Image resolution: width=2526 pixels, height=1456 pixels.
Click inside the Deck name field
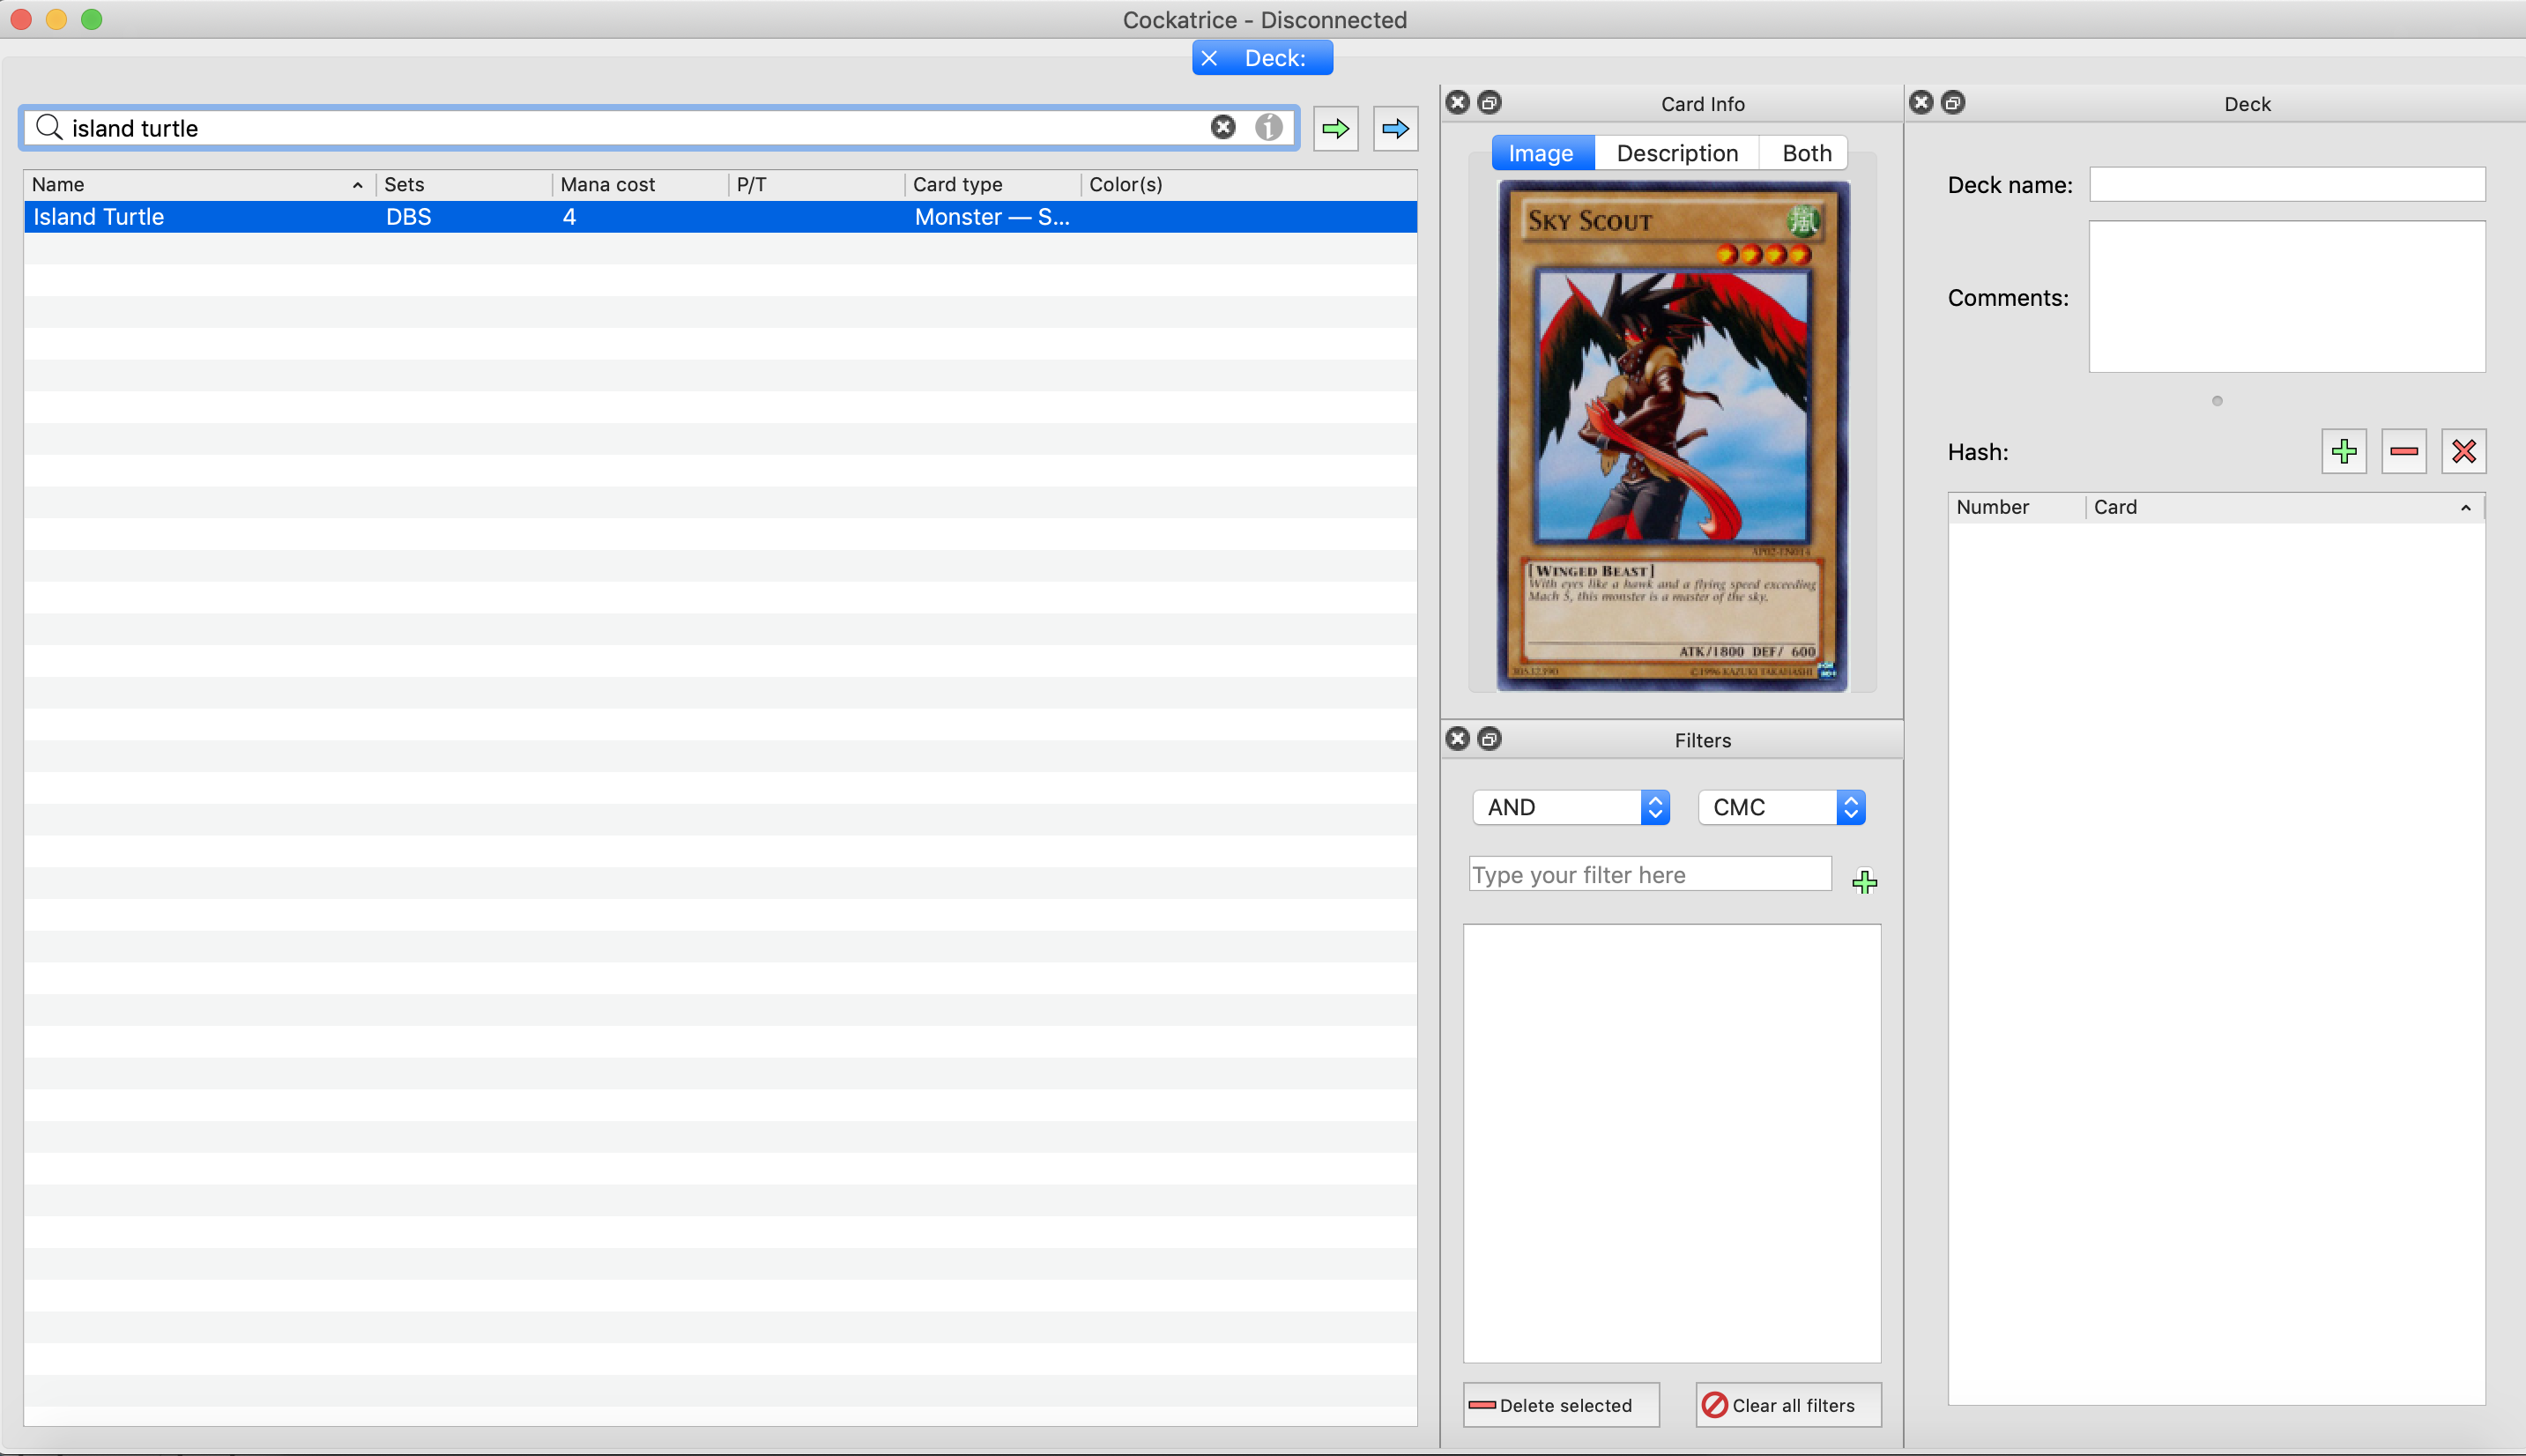click(x=2286, y=184)
